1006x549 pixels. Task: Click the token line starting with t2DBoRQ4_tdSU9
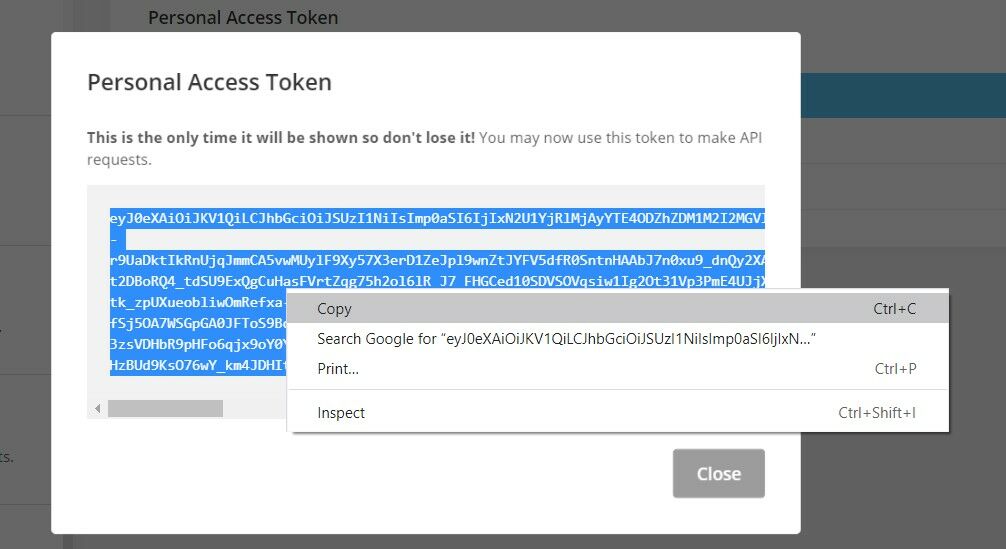(437, 281)
